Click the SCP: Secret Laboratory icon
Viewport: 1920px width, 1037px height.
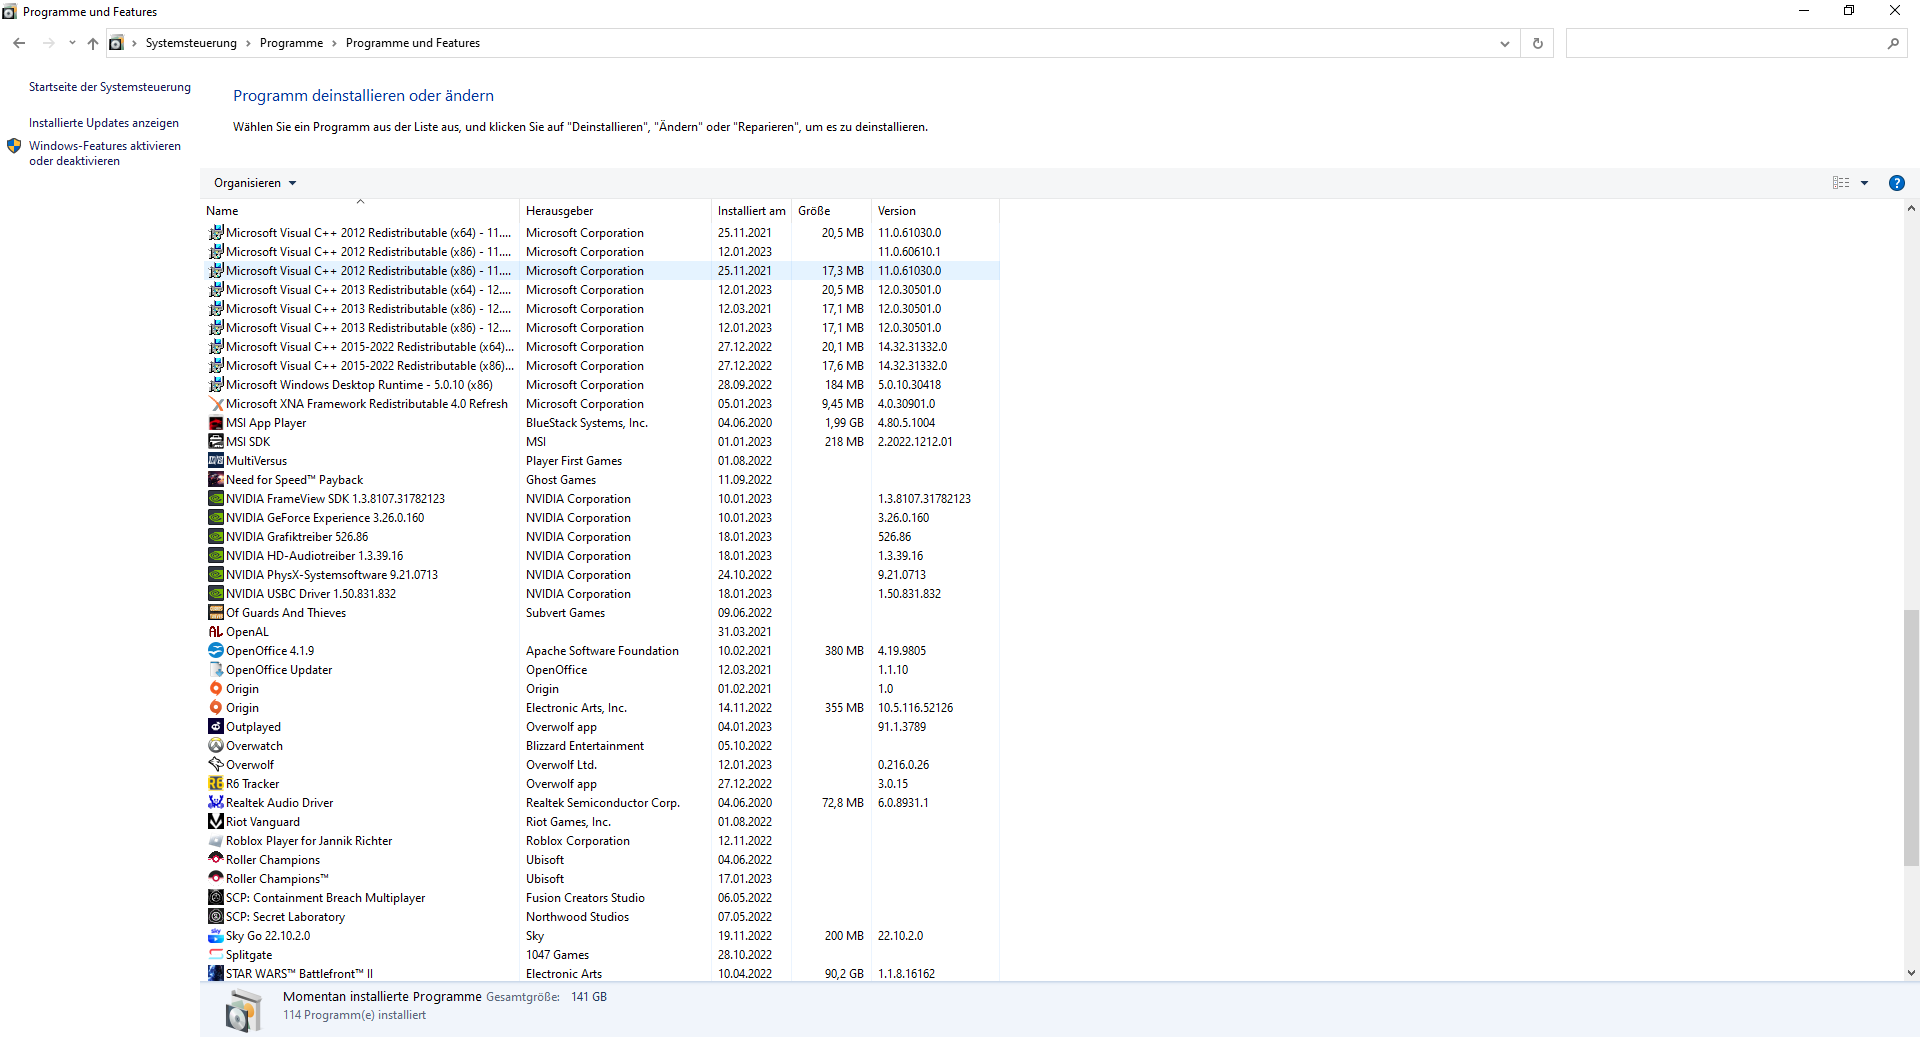[215, 917]
